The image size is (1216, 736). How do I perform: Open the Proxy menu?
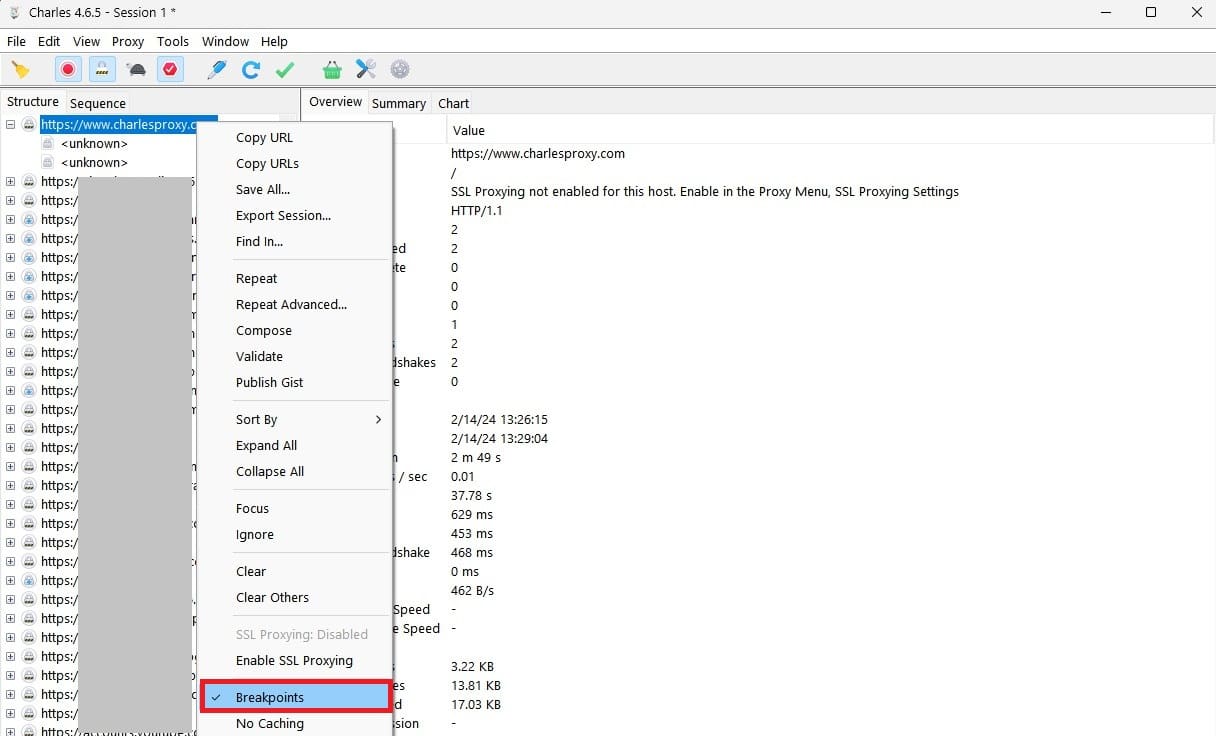128,41
